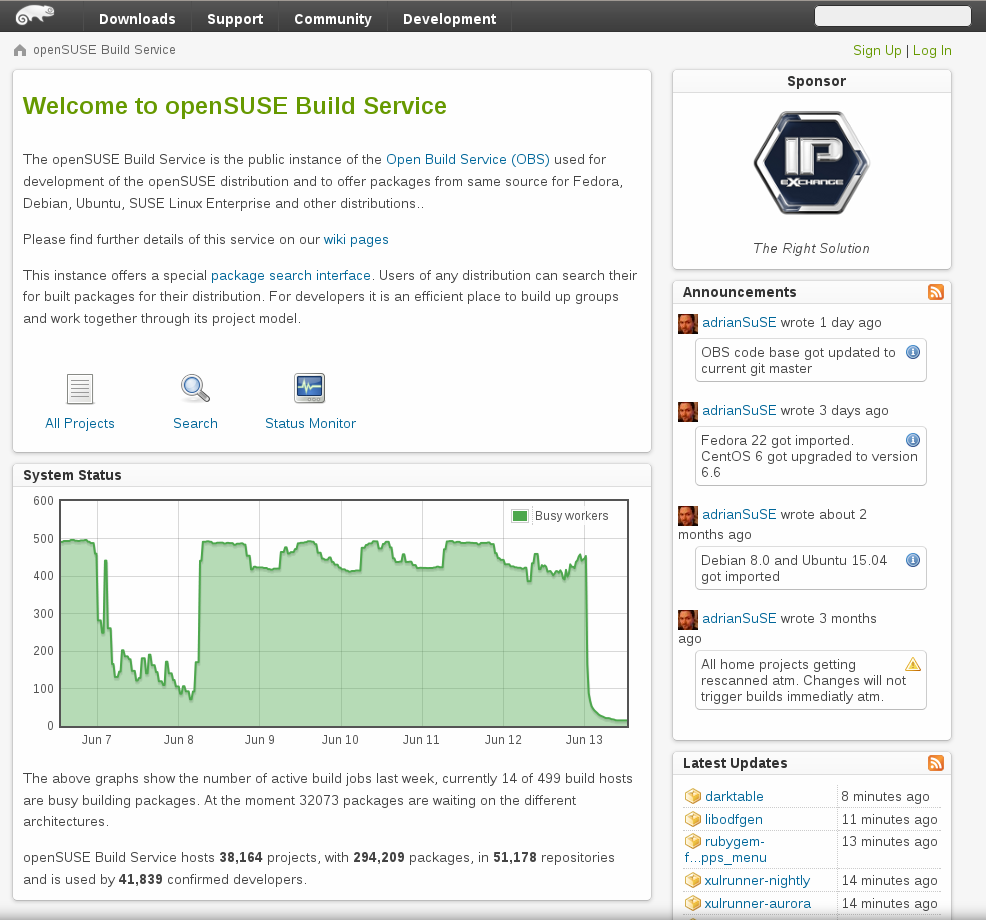Click 'The Right Solution' sponsor caption
Viewport: 986px width, 920px height.
pos(811,248)
